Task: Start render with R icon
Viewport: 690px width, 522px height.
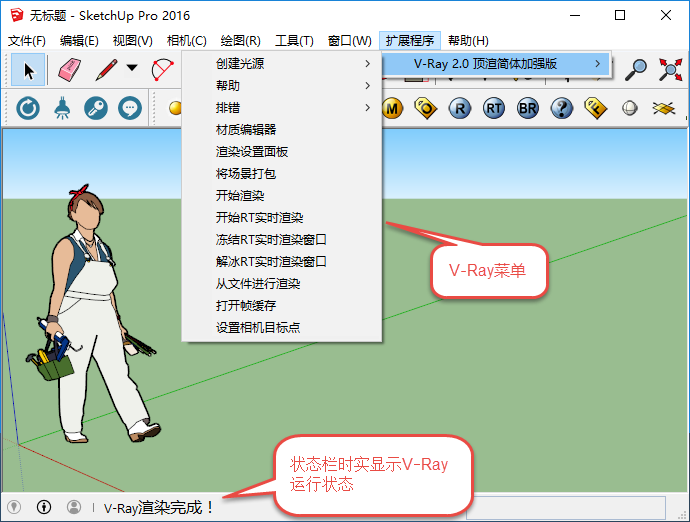Action: click(460, 108)
